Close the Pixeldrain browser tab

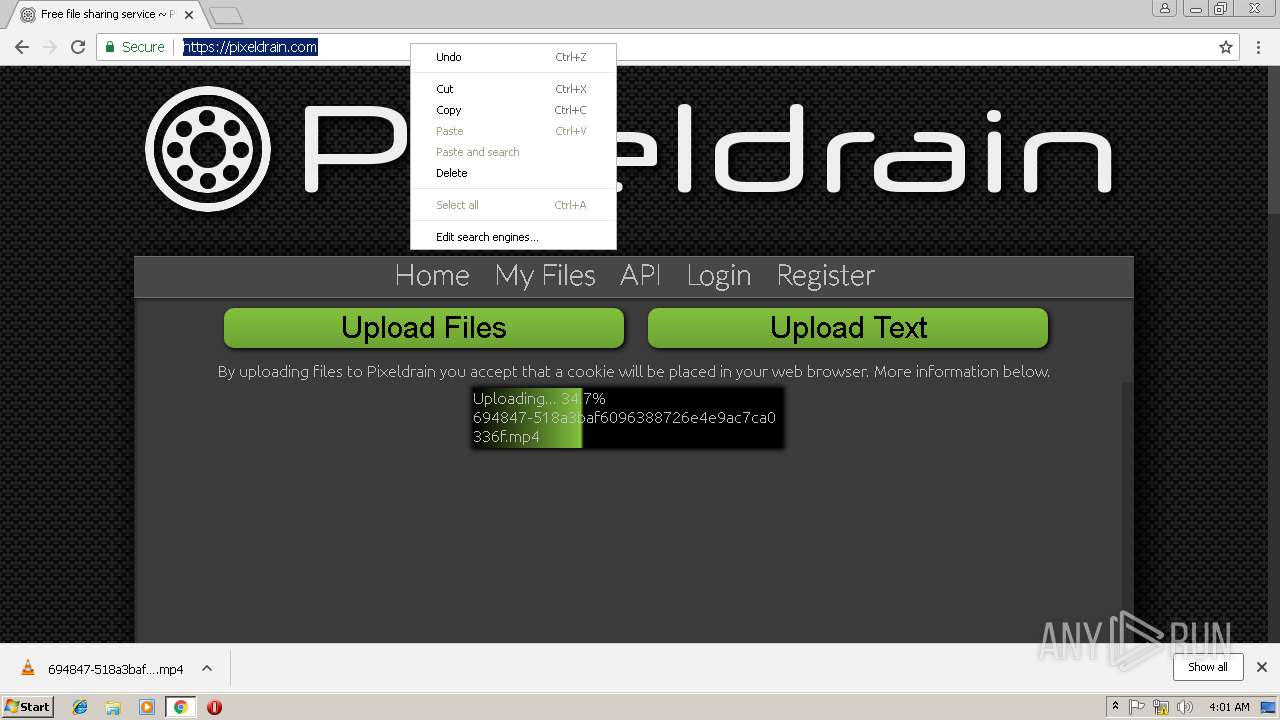(189, 15)
